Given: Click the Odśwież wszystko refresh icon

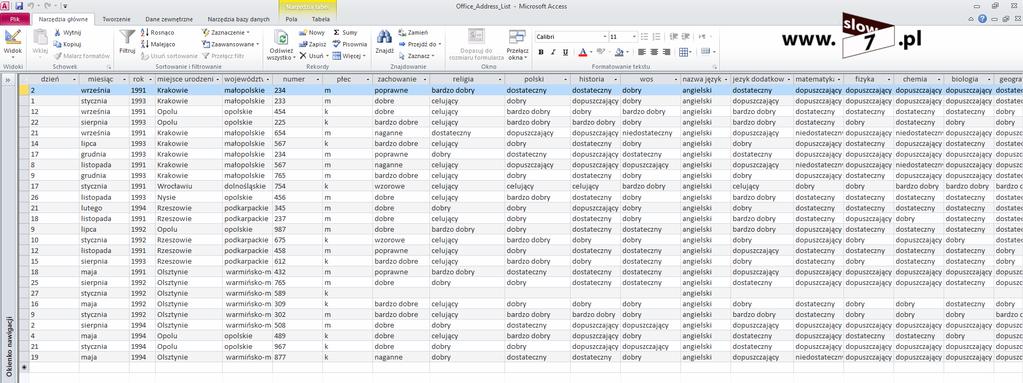Looking at the screenshot, I should coord(281,38).
